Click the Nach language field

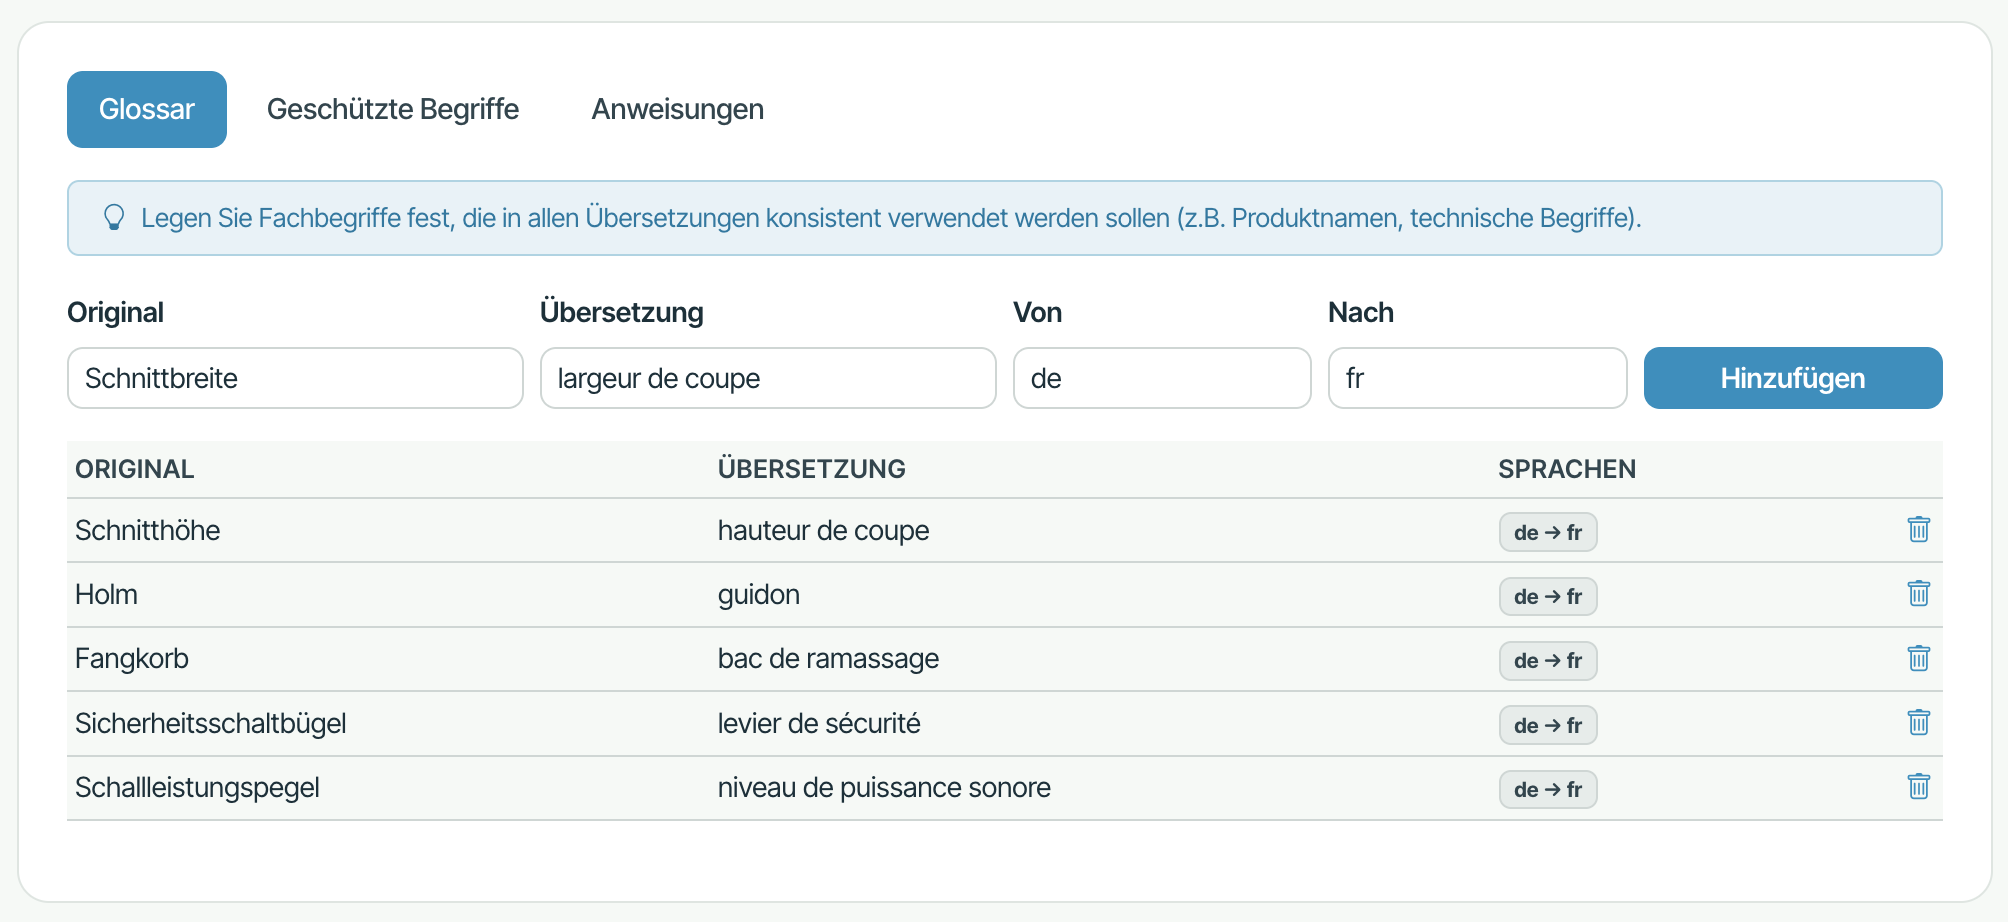coord(1477,378)
